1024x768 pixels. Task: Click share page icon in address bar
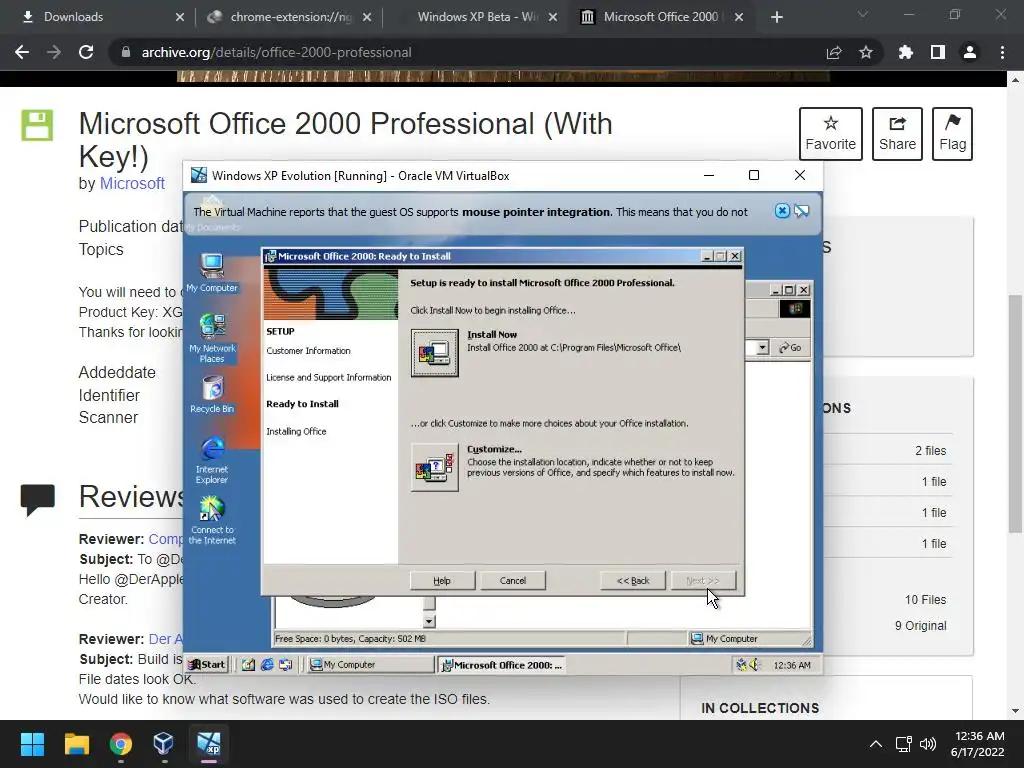[834, 52]
